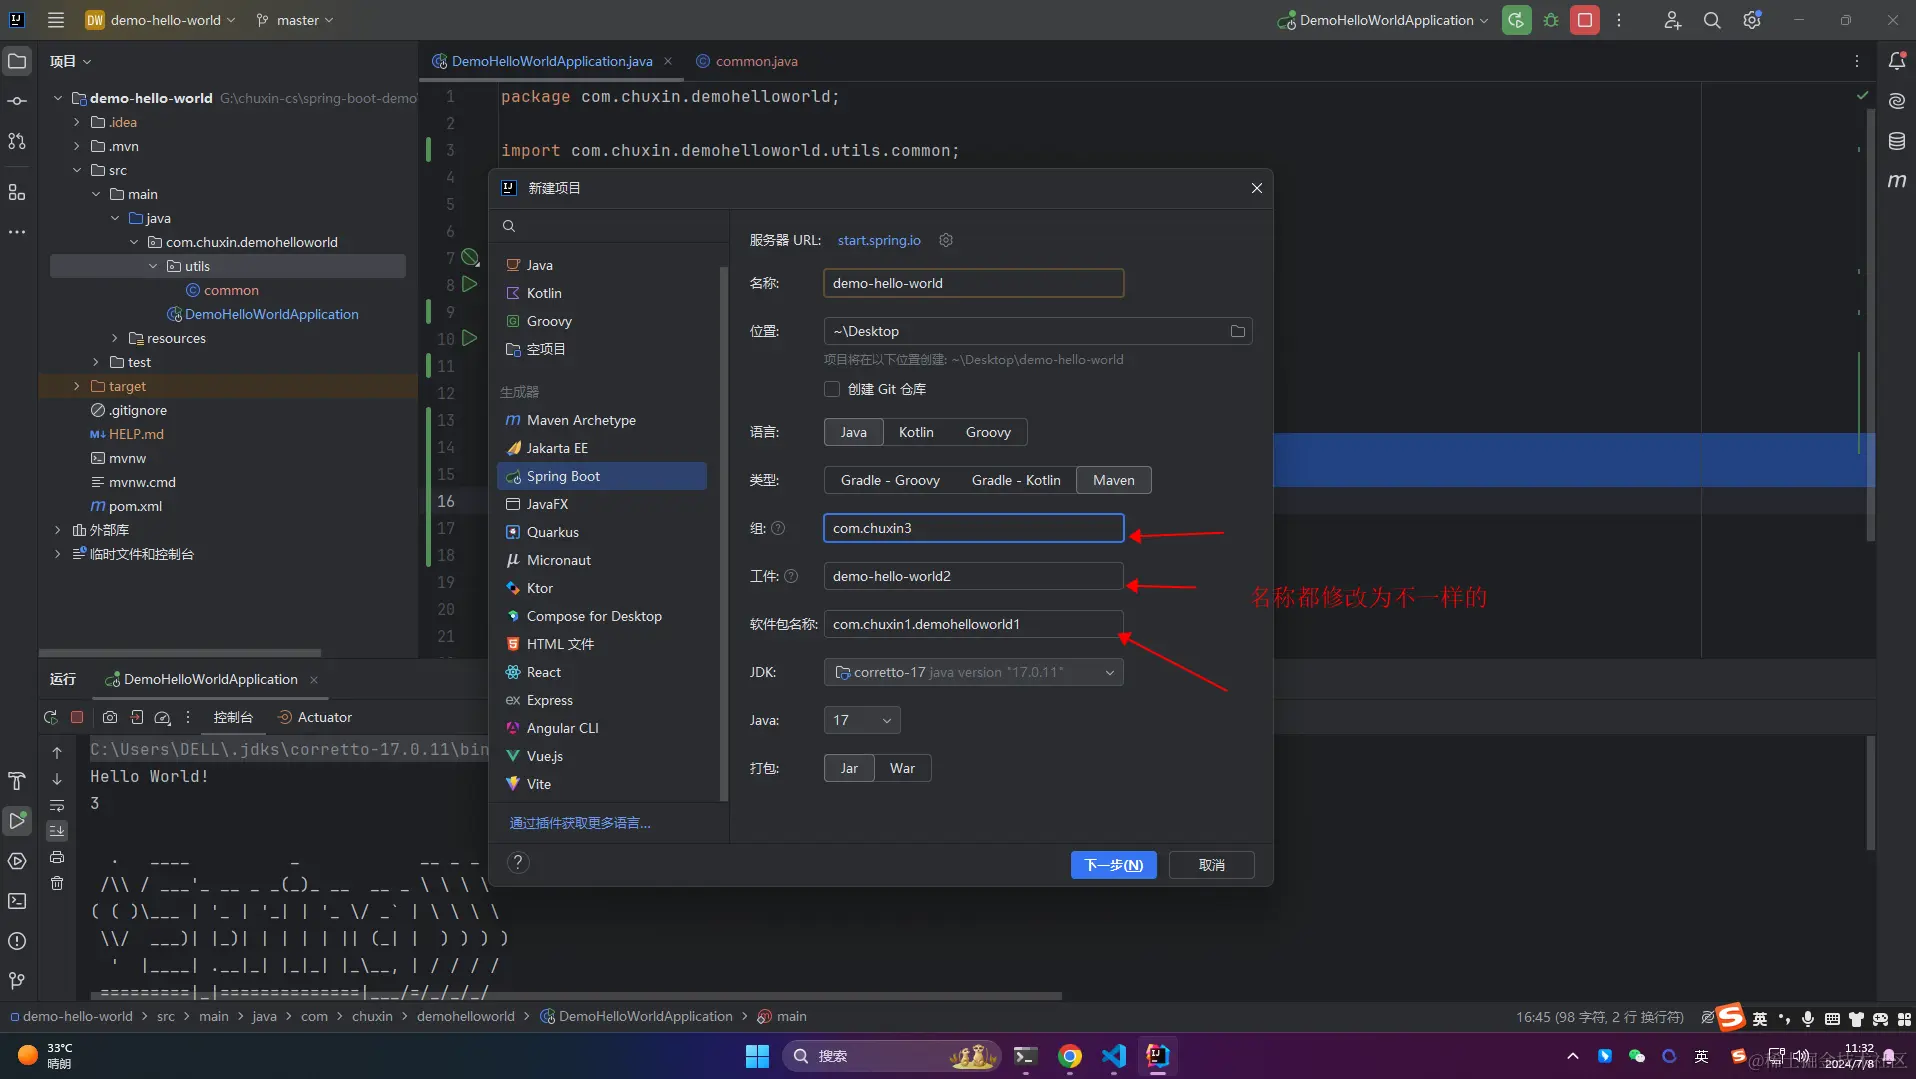Viewport: 1916px width, 1079px height.
Task: Select Java as the language
Action: tap(853, 432)
